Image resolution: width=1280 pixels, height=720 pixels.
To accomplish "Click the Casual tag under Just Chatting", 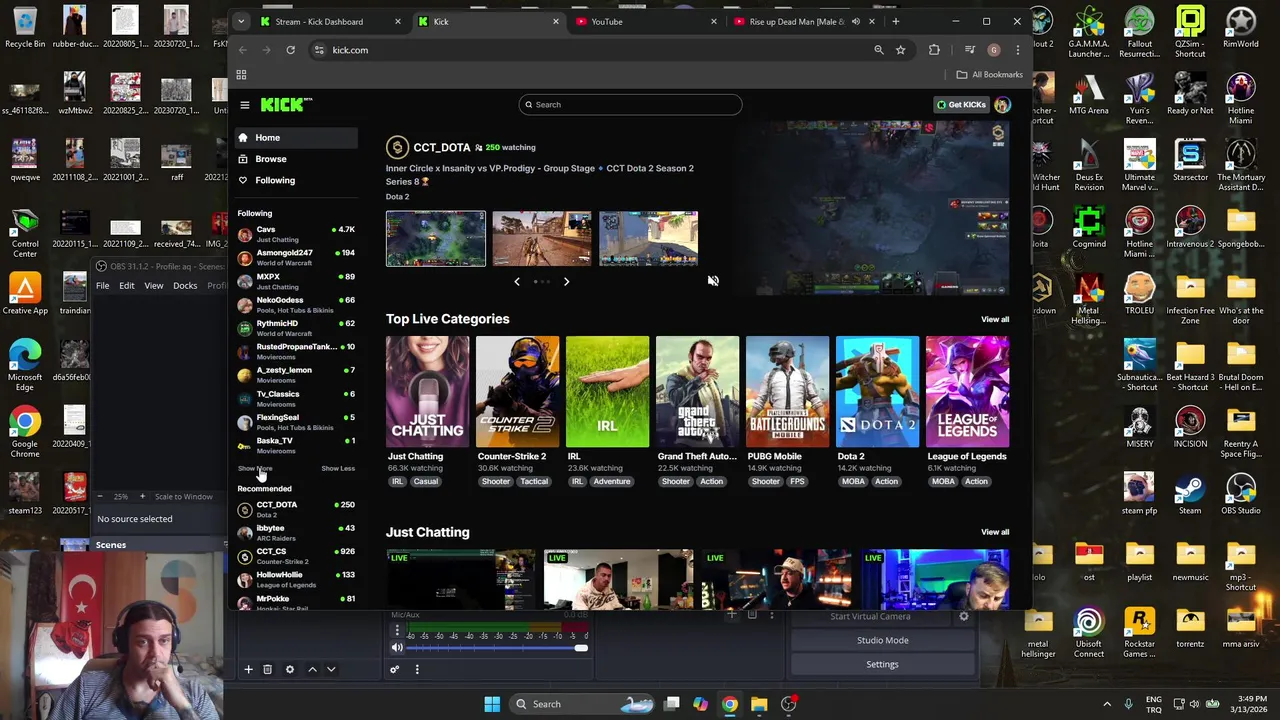I will tap(426, 482).
